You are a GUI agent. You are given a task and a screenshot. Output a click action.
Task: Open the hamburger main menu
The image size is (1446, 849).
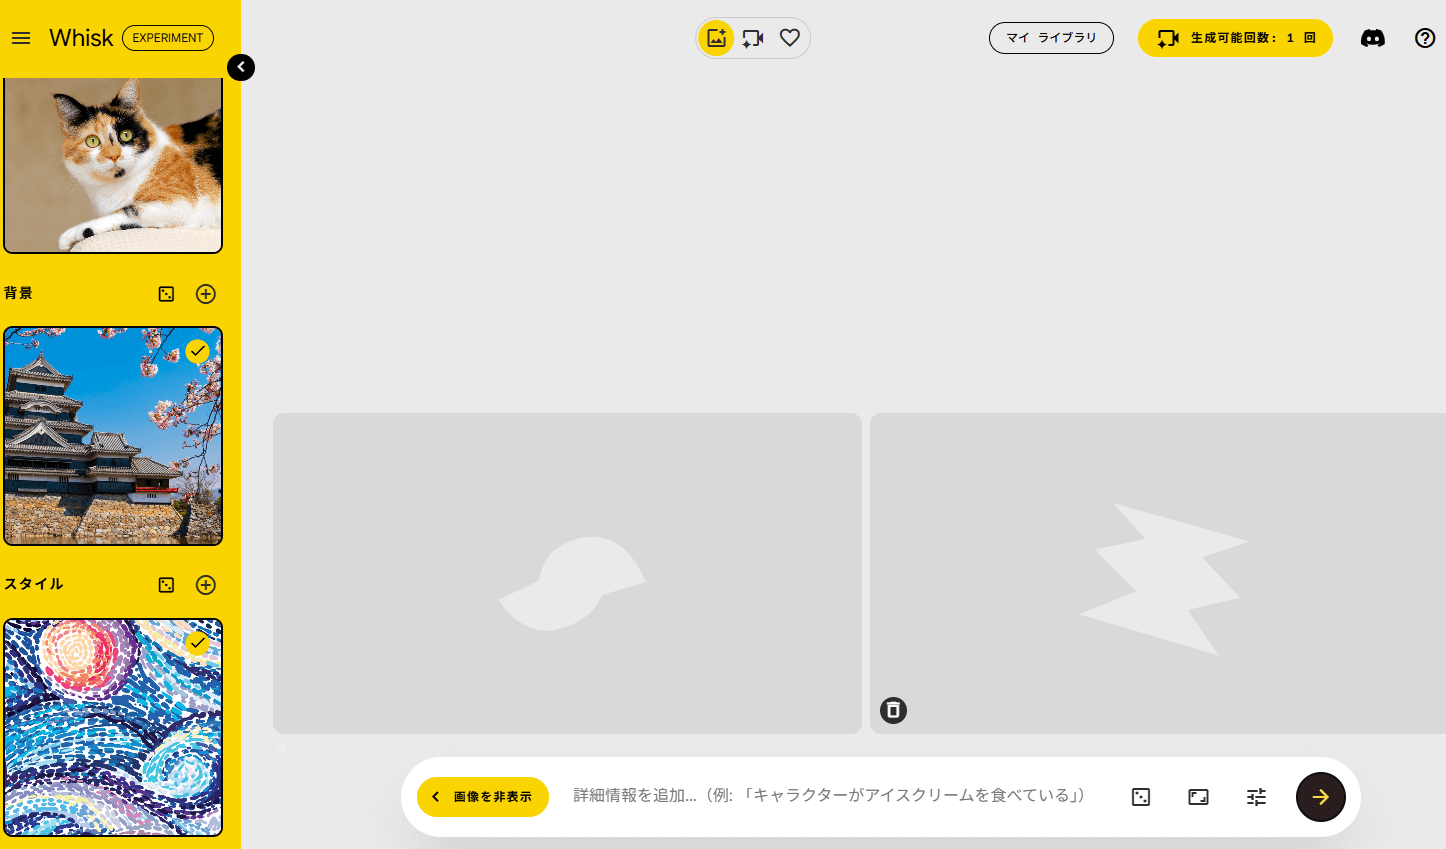coord(21,38)
